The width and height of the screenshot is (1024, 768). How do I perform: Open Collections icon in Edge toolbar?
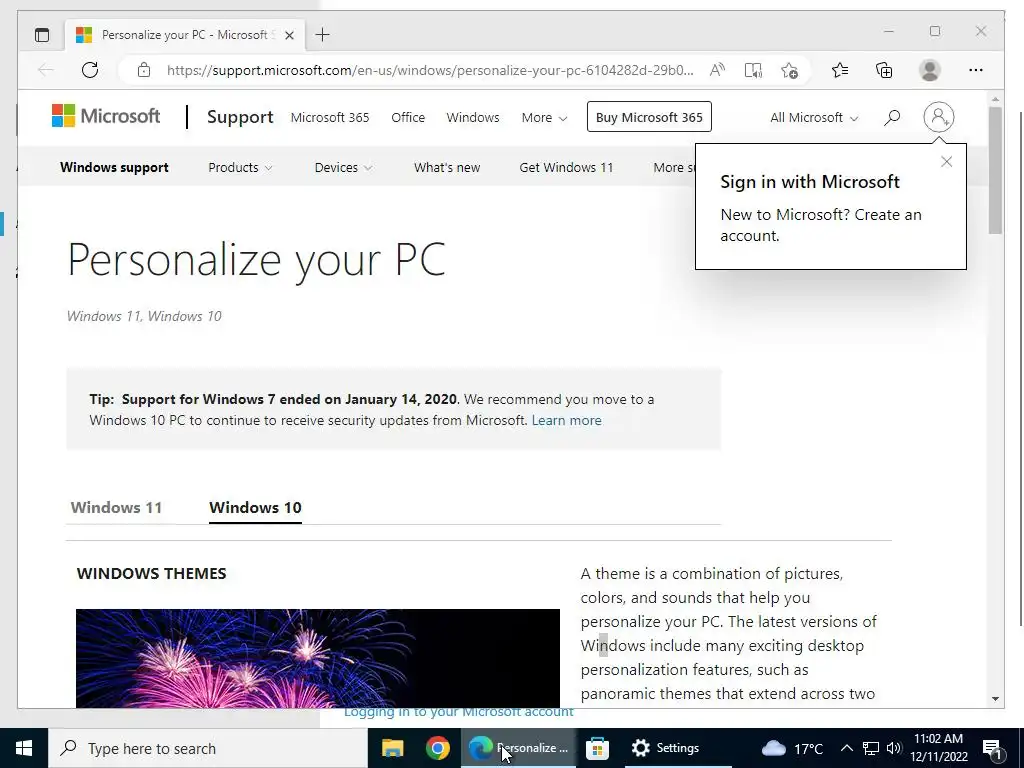pyautogui.click(x=884, y=70)
